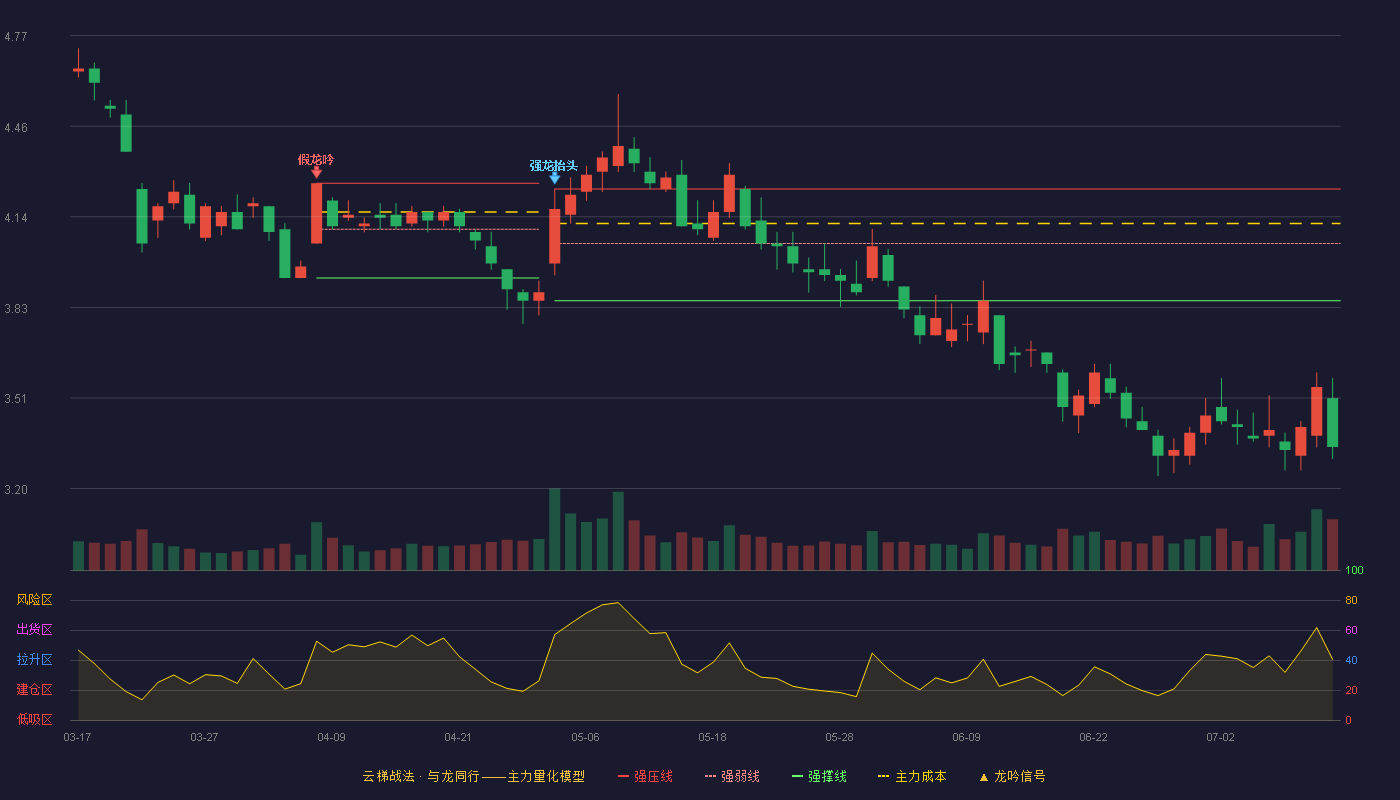Toggle the 龙吟信号 legend item

pyautogui.click(x=1012, y=776)
